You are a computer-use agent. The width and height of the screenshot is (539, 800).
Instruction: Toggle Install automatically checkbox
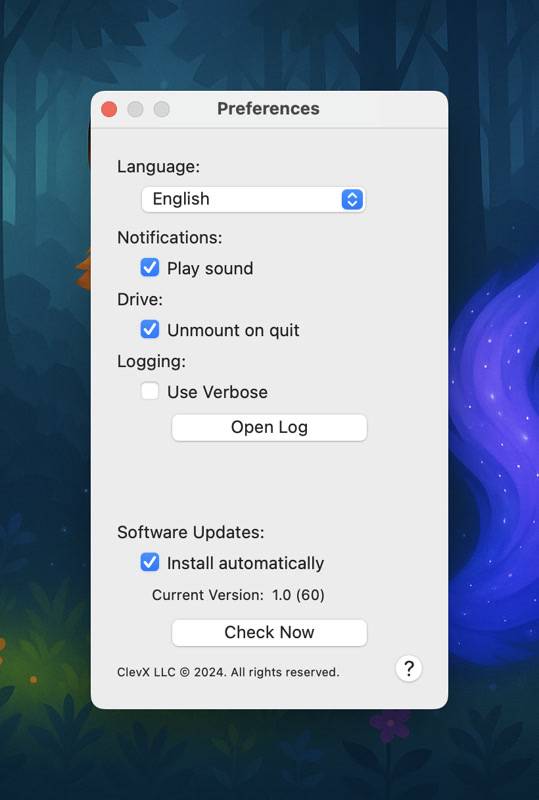(x=150, y=562)
